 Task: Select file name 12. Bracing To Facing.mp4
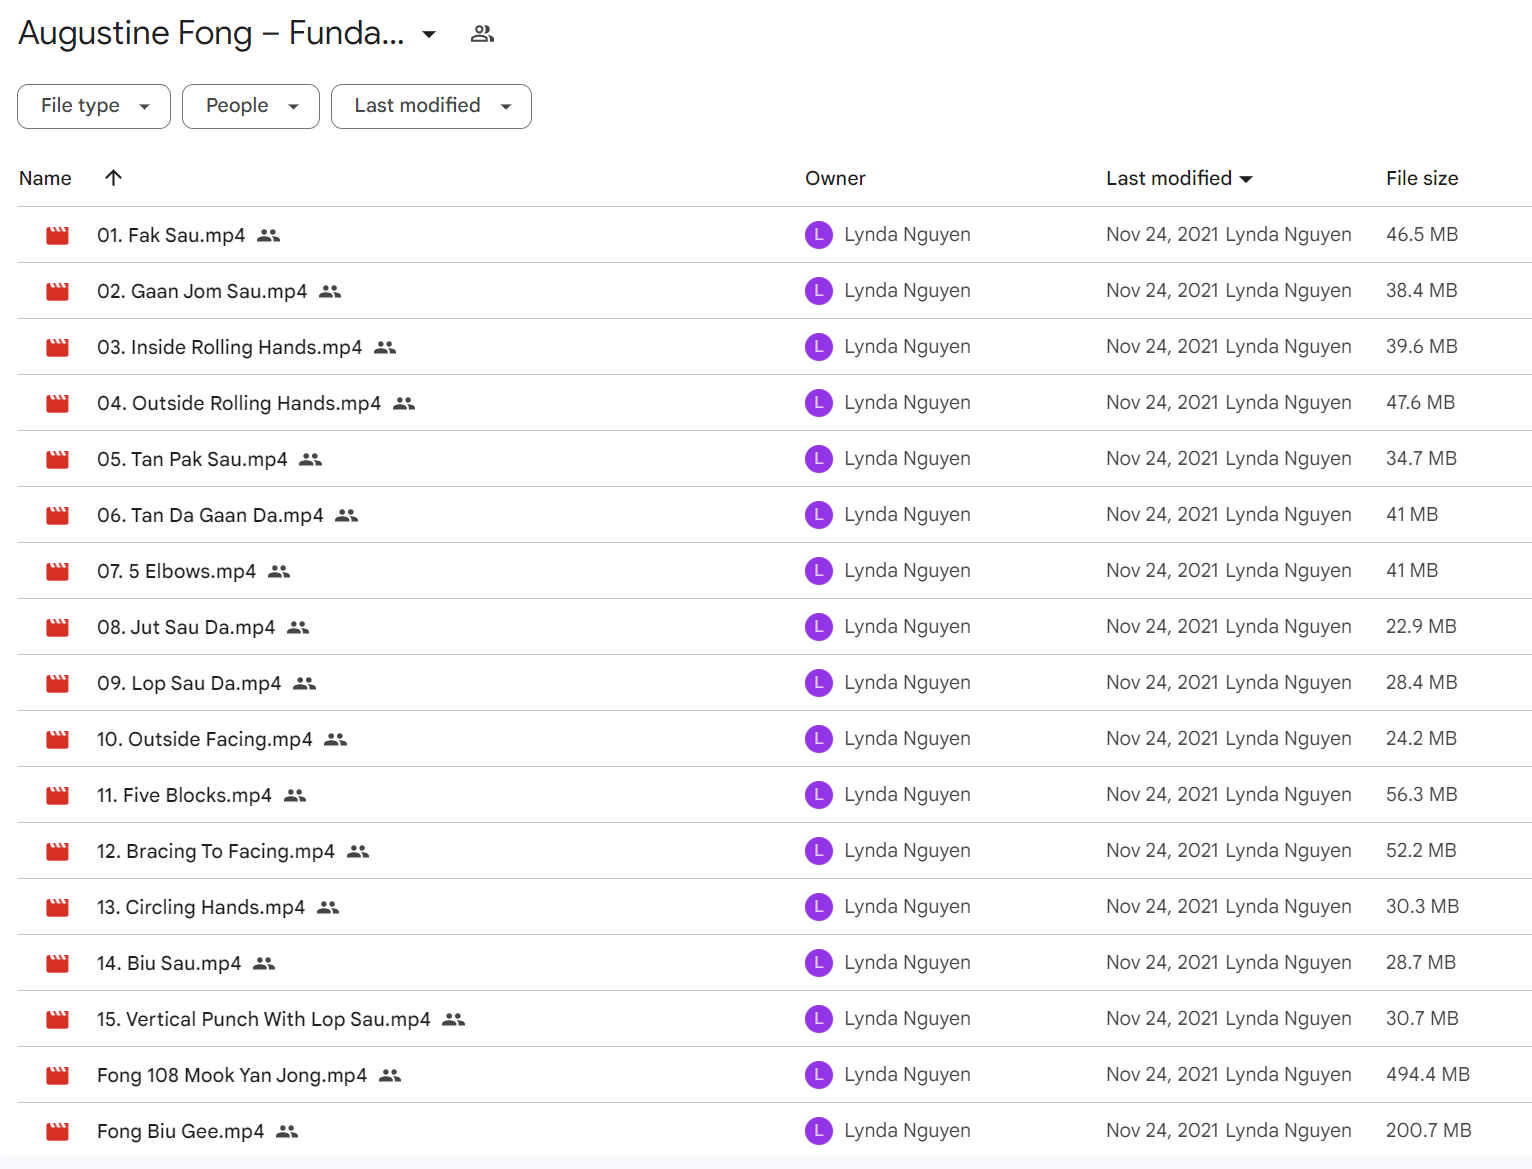(x=216, y=851)
